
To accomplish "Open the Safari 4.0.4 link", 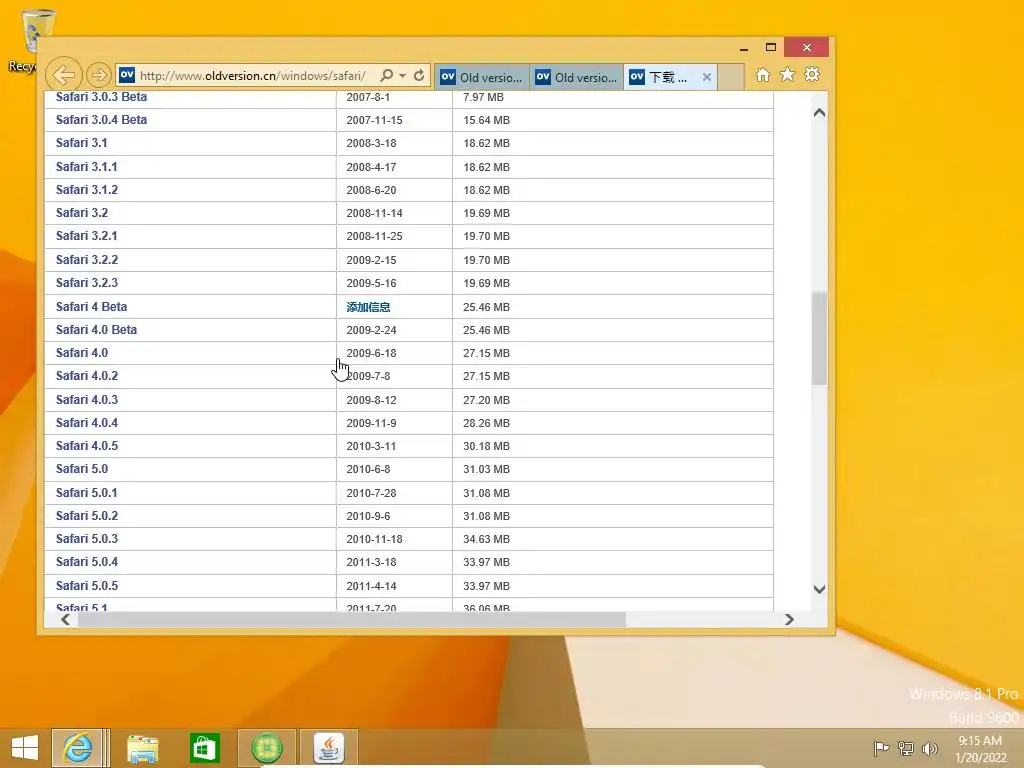I will click(87, 423).
